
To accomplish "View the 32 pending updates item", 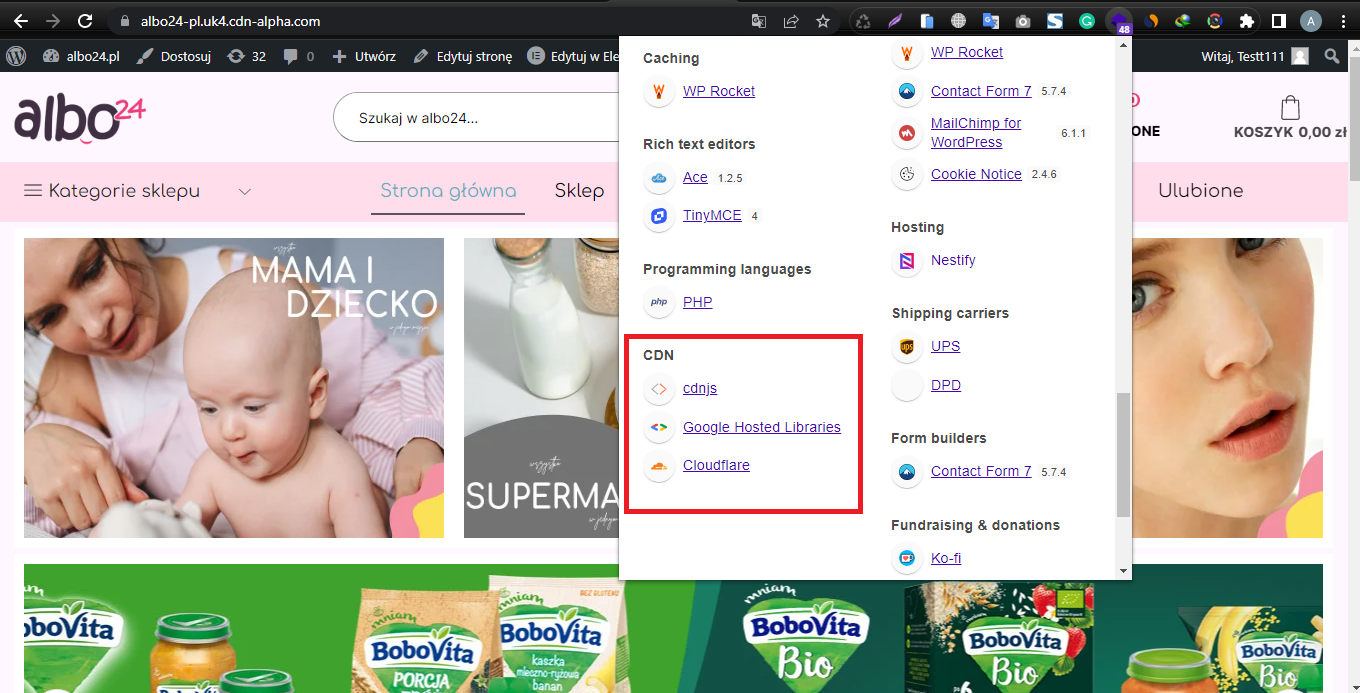I will [246, 56].
